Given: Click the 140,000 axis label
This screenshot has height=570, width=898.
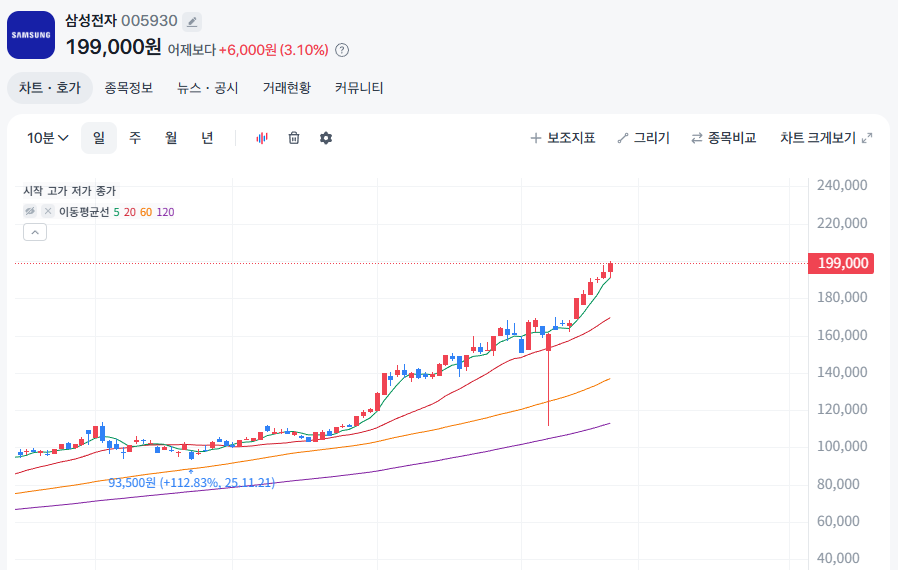Looking at the screenshot, I should coord(842,372).
